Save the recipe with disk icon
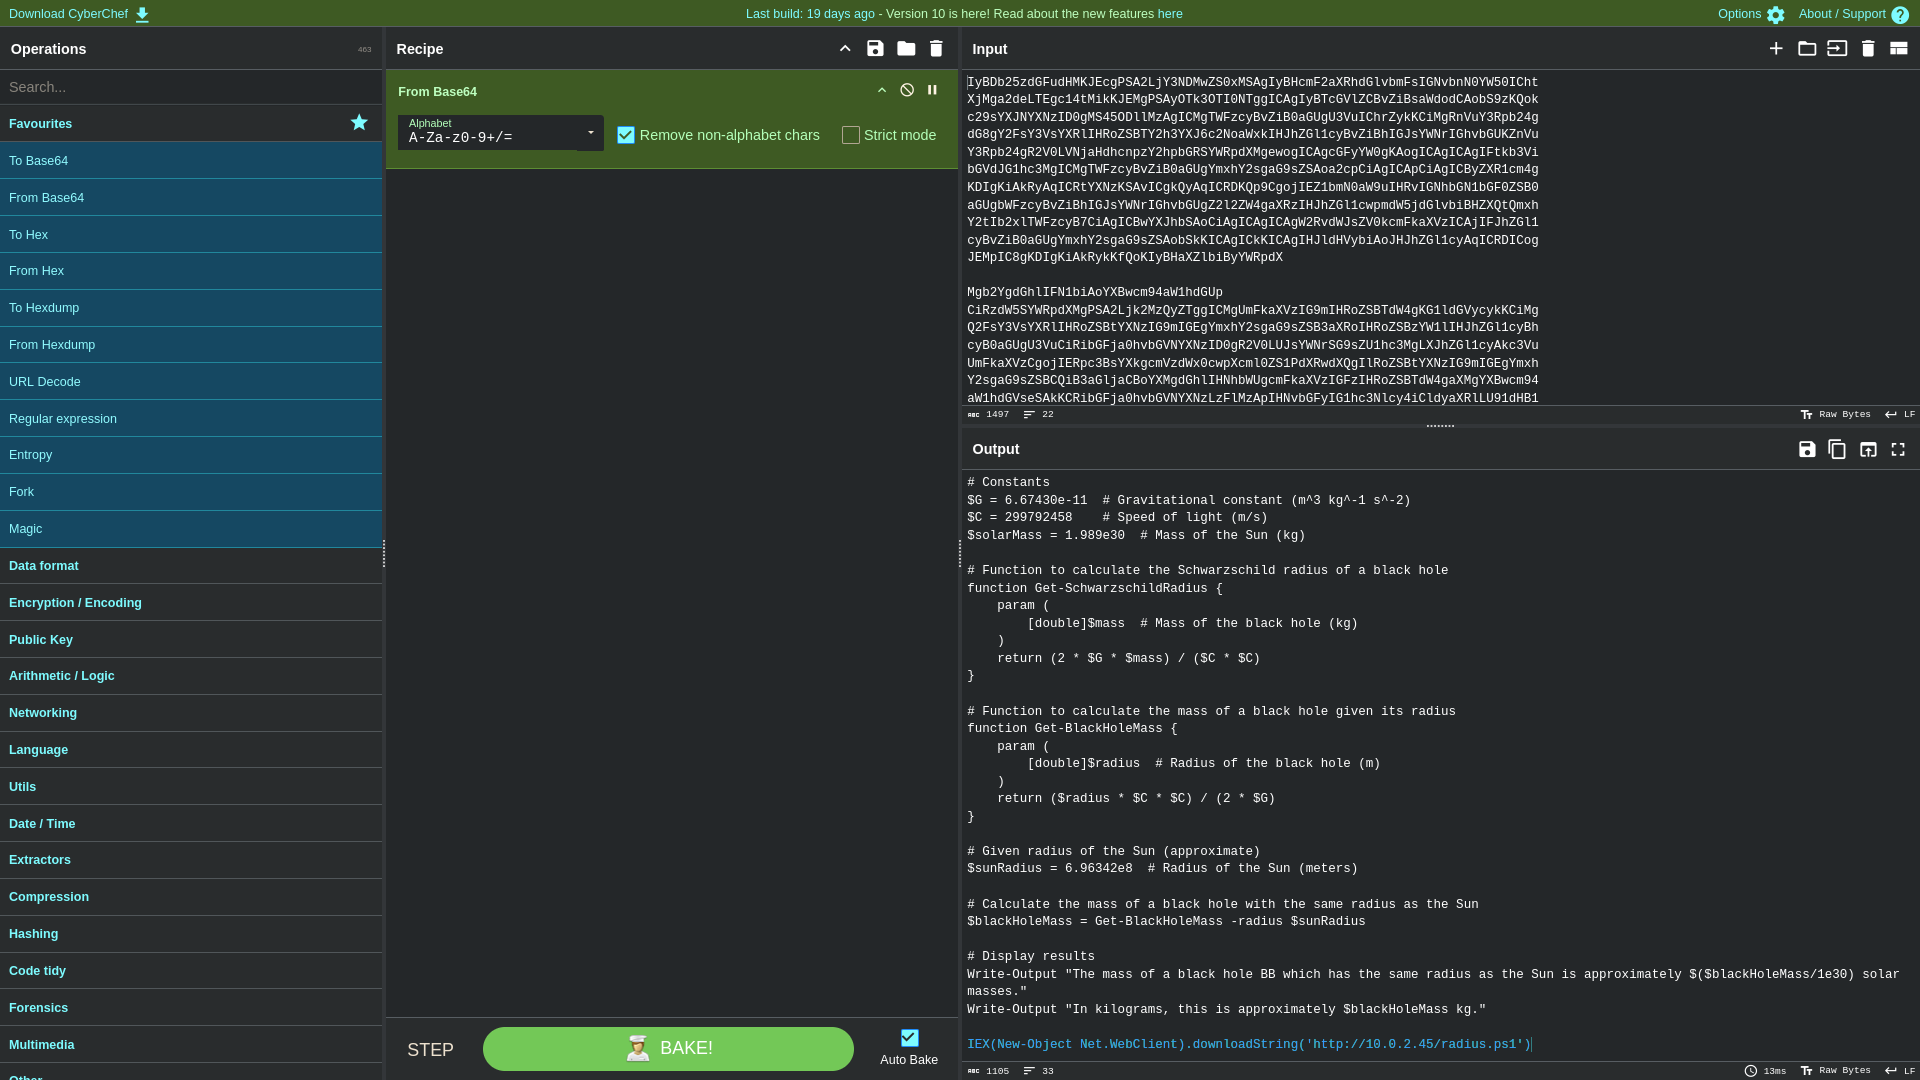This screenshot has height=1080, width=1920. [x=875, y=49]
